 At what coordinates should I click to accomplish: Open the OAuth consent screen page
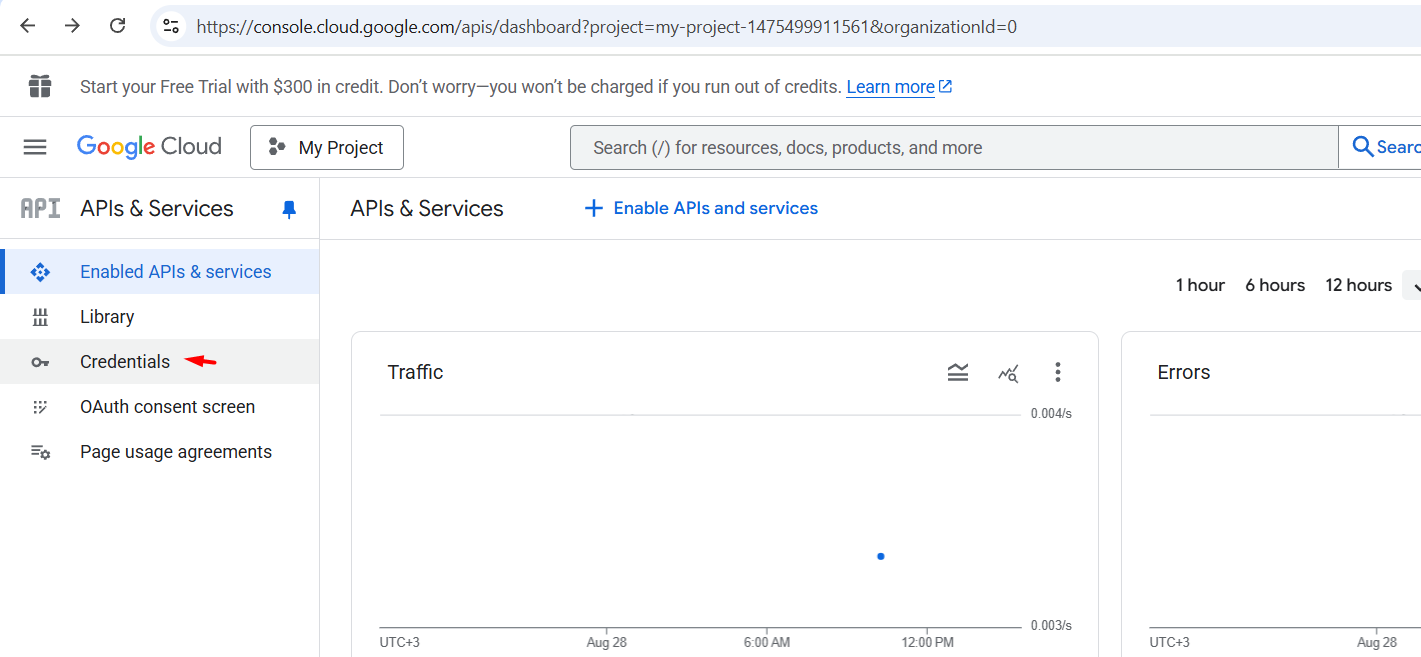167,407
